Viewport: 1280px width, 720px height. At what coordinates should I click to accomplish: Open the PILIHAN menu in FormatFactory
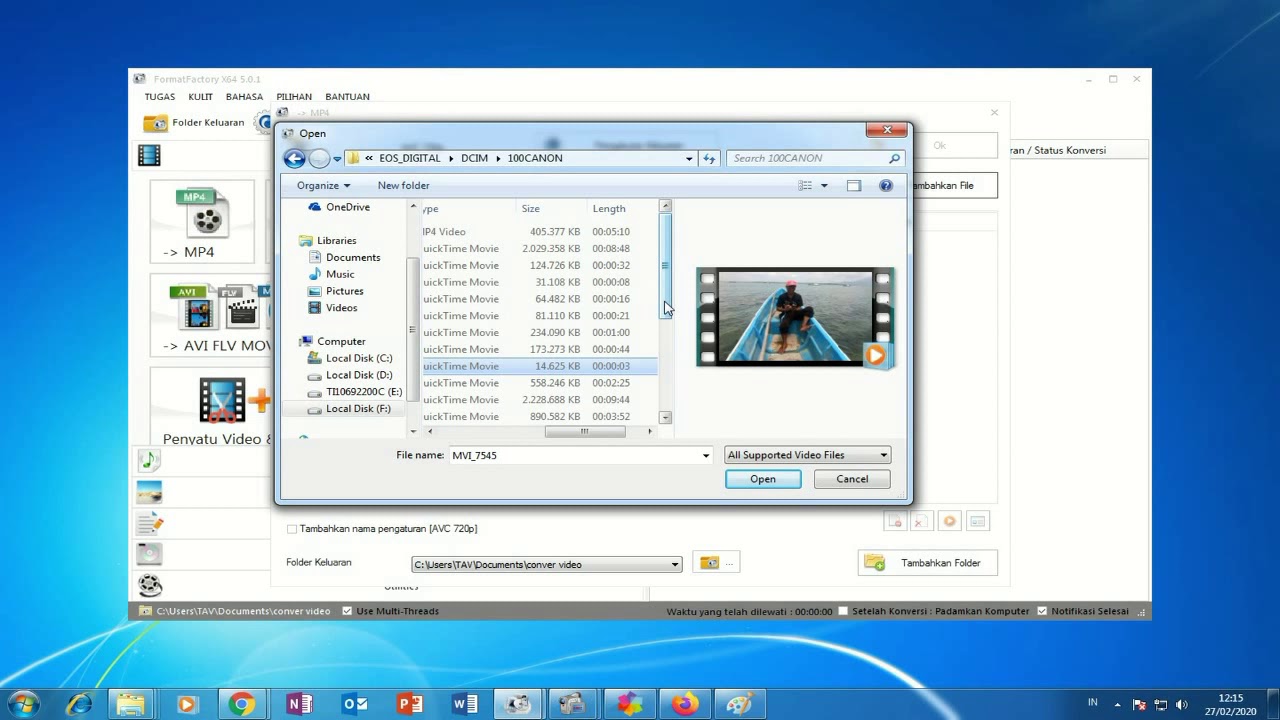pos(294,97)
